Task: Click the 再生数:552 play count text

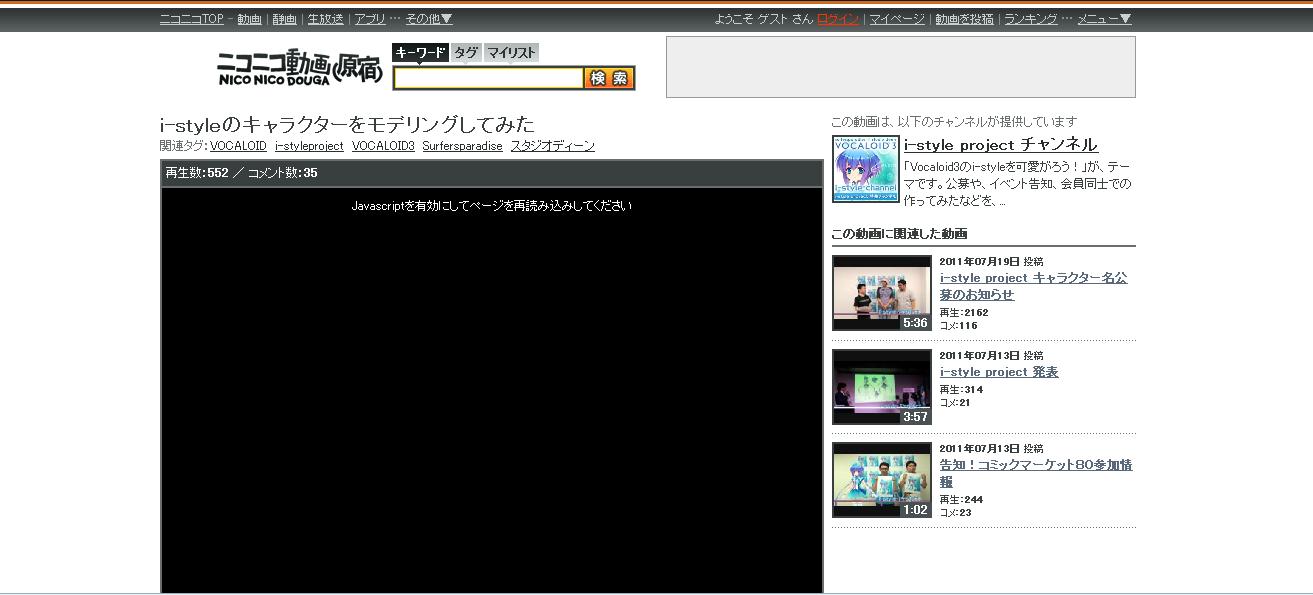Action: pyautogui.click(x=197, y=173)
